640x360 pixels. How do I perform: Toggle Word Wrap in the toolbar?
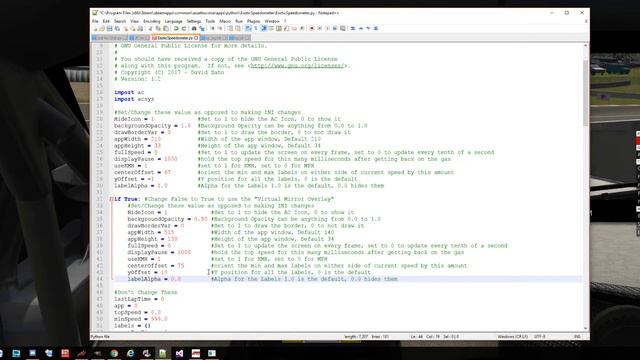(x=248, y=29)
